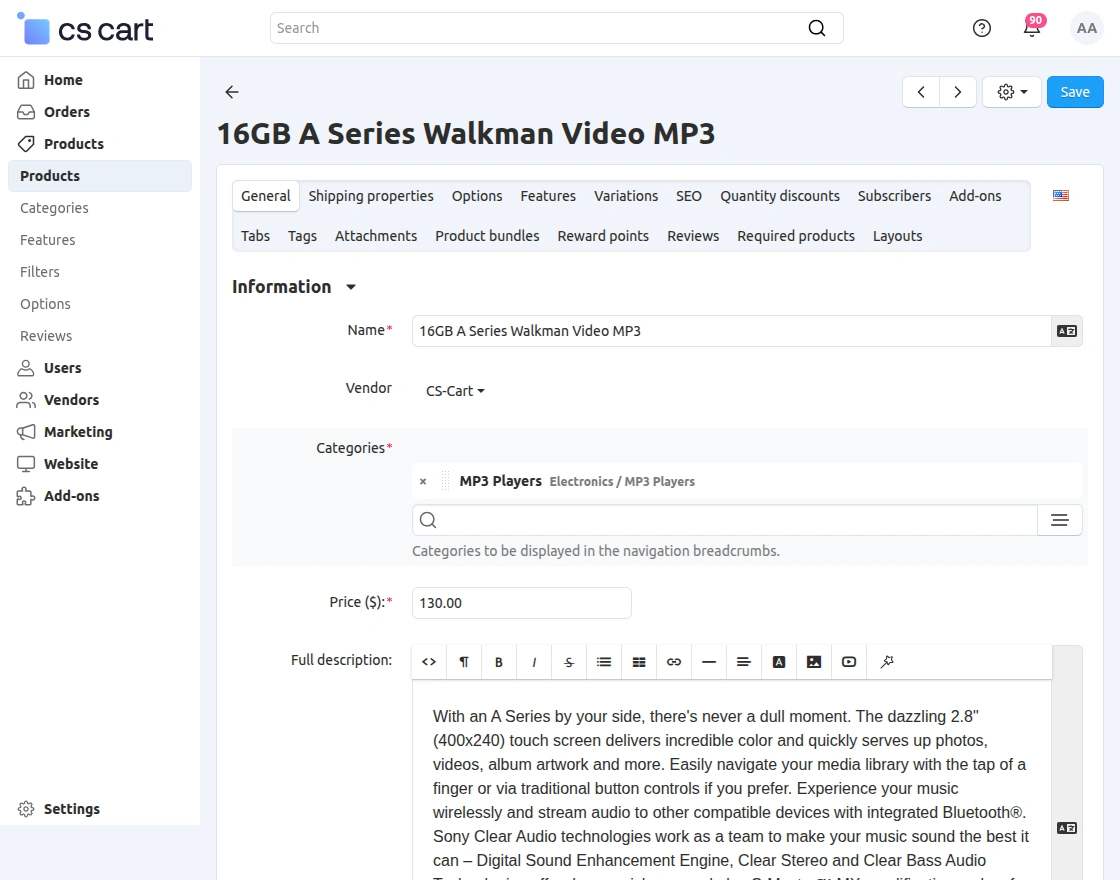Open the Quantity discounts tab
This screenshot has height=880, width=1120.
click(780, 196)
